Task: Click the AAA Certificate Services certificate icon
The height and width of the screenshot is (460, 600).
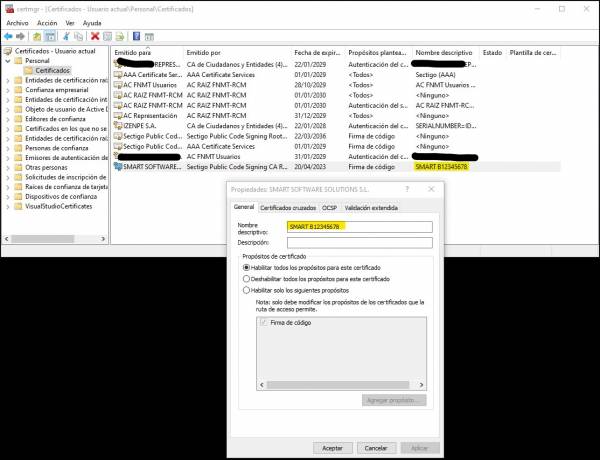Action: click(118, 75)
